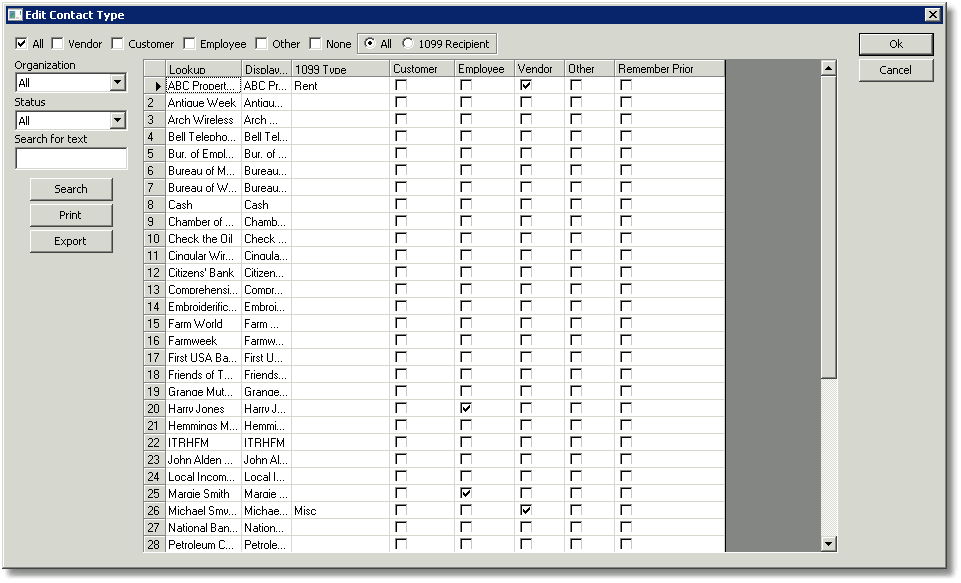Select the All radio button
Screen dimensions: 961x583
[x=370, y=43]
